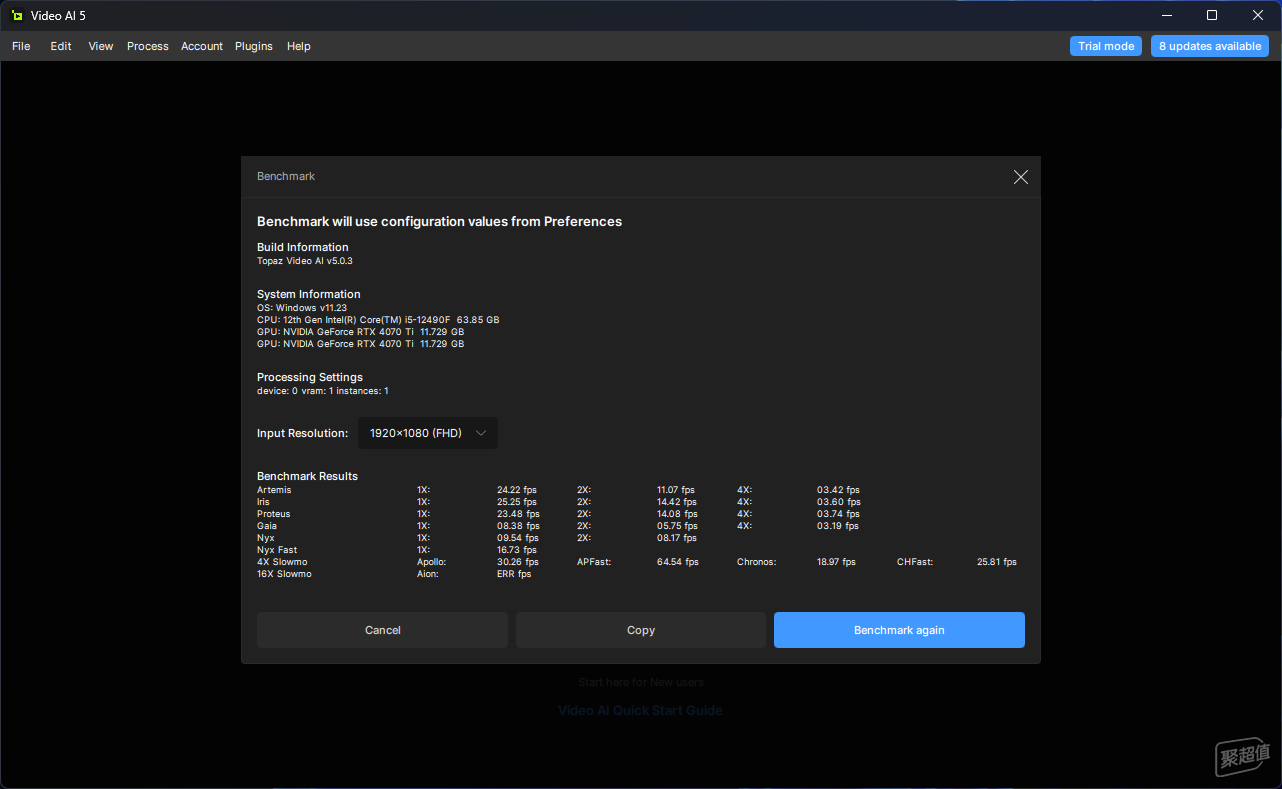1282x789 pixels.
Task: Click the 11.07 fps Artemis 2X value
Action: (676, 490)
